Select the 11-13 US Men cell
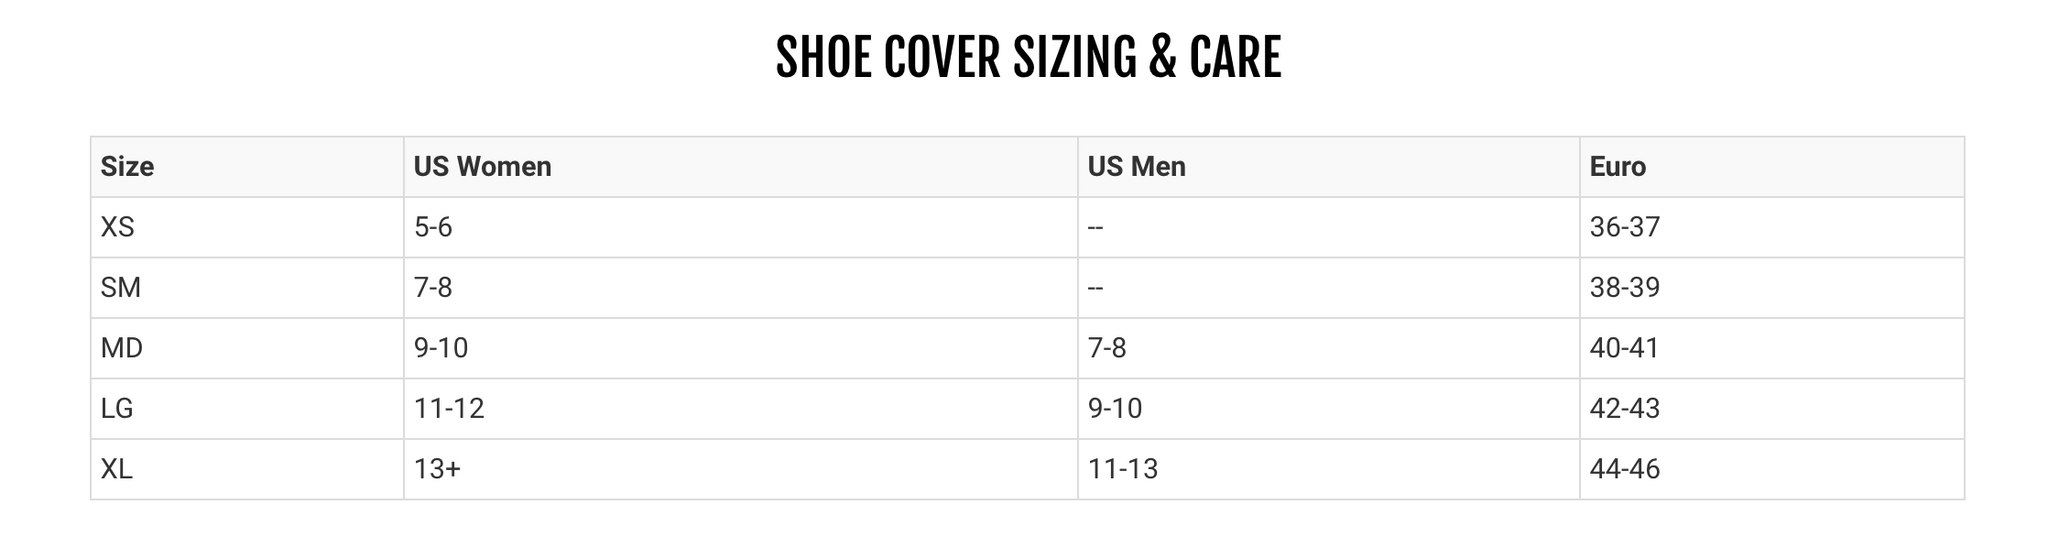 pos(1122,469)
